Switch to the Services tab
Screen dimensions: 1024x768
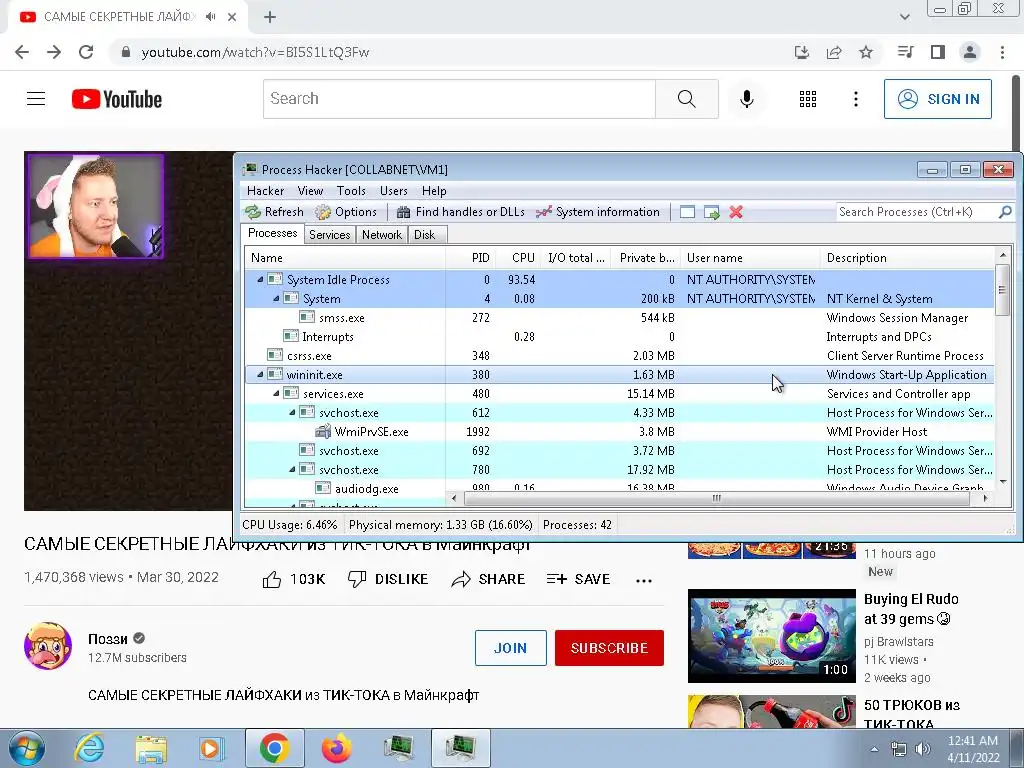coord(330,234)
